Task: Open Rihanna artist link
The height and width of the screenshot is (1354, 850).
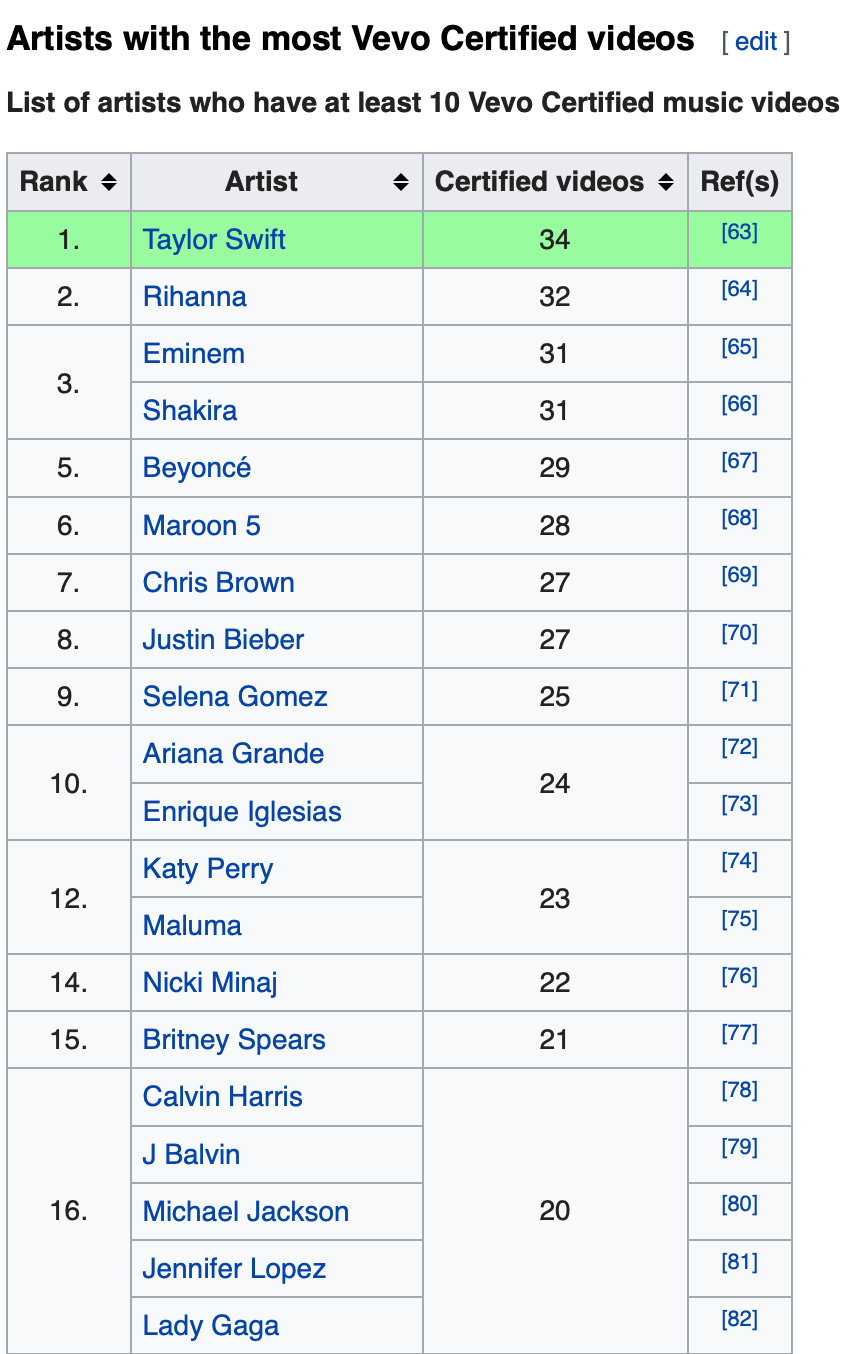Action: (x=195, y=297)
